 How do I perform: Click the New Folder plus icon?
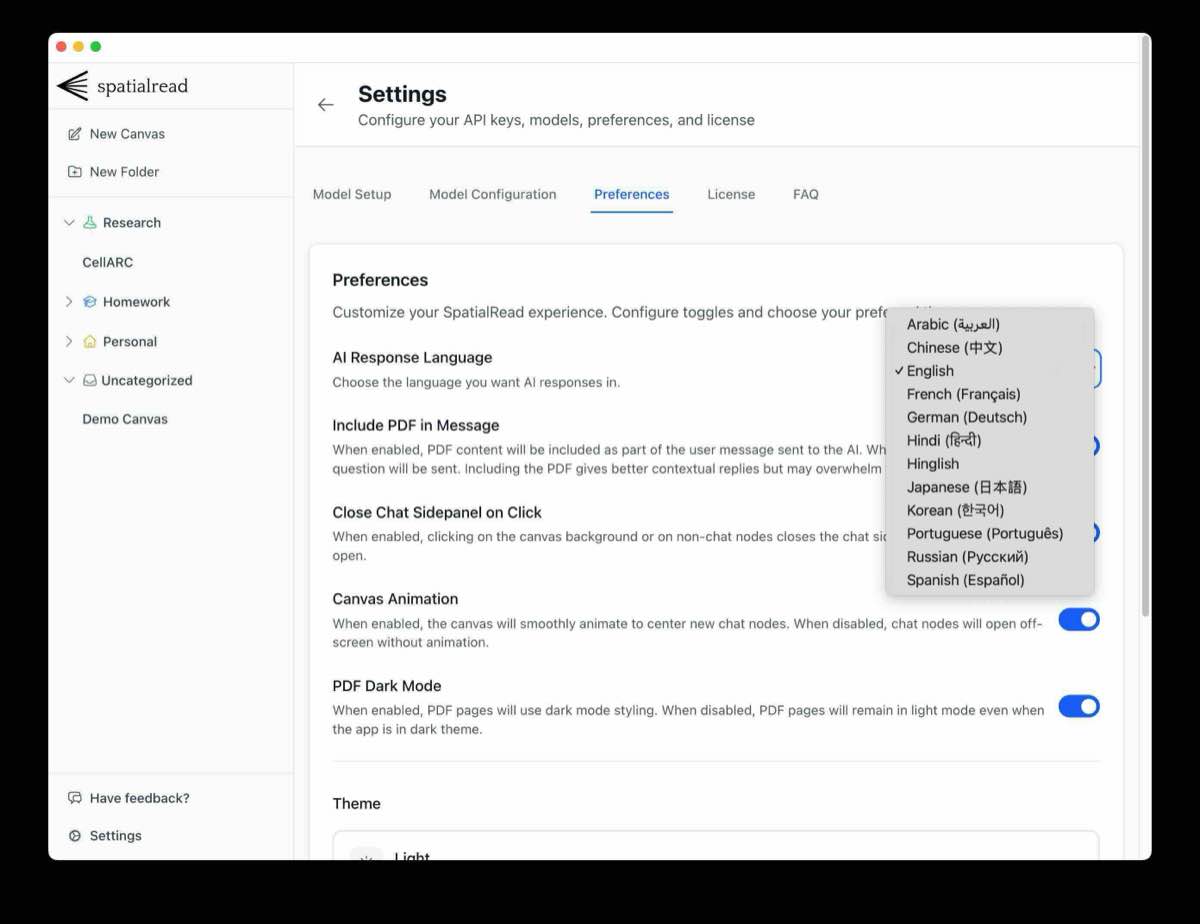[x=74, y=172]
